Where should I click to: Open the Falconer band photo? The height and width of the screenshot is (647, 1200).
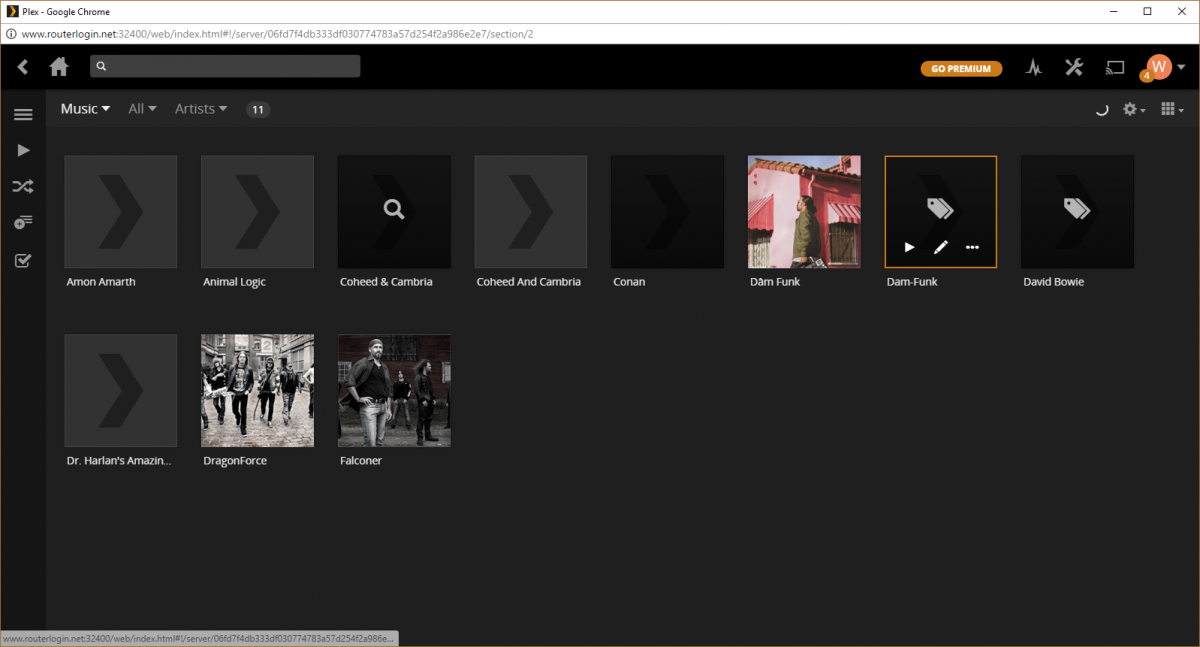394,391
